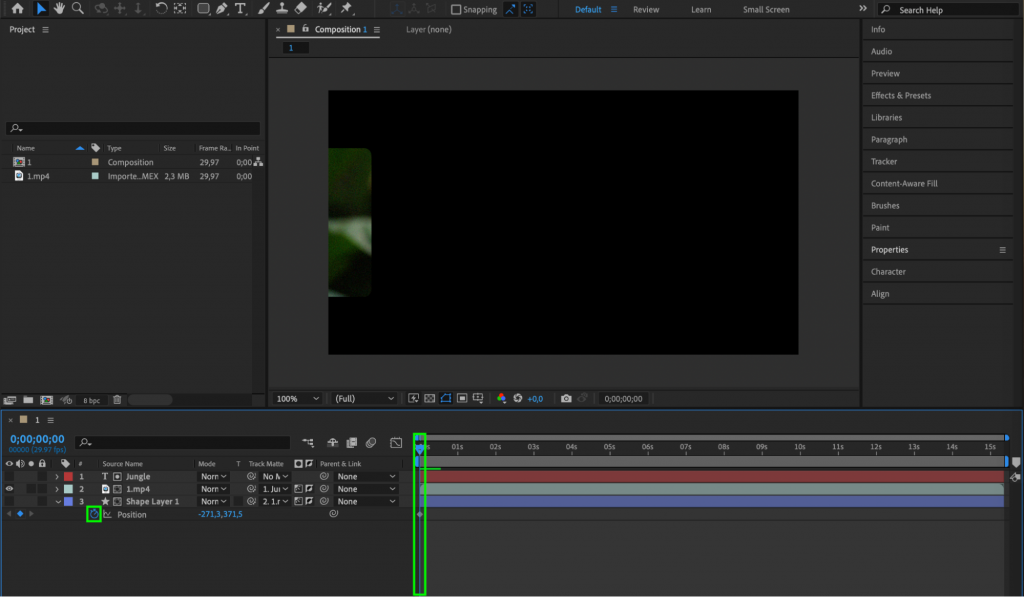This screenshot has height=597, width=1024.
Task: Move the current-time indicator on the timeline
Action: (x=419, y=447)
